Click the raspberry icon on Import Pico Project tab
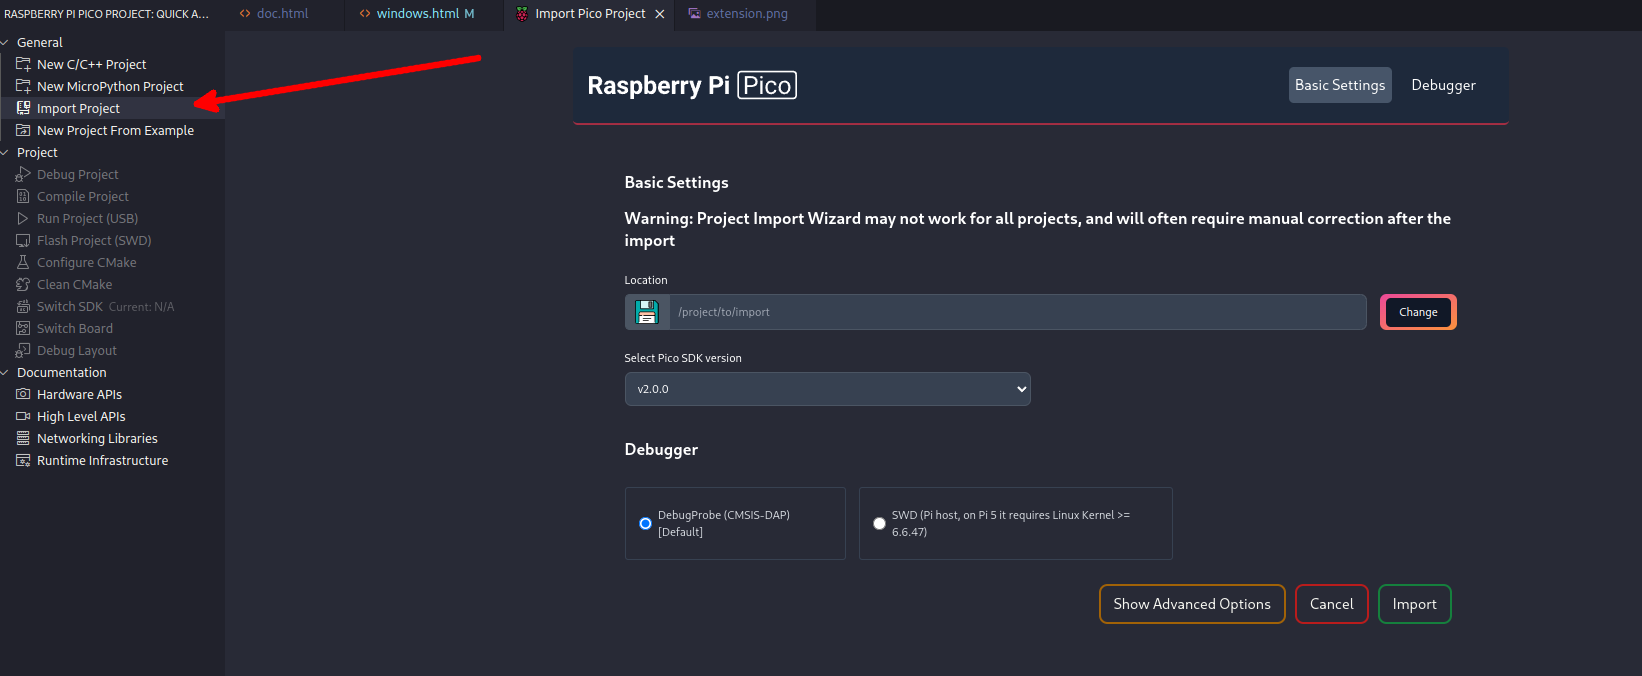Screen dimensions: 1642x676 pyautogui.click(x=522, y=14)
